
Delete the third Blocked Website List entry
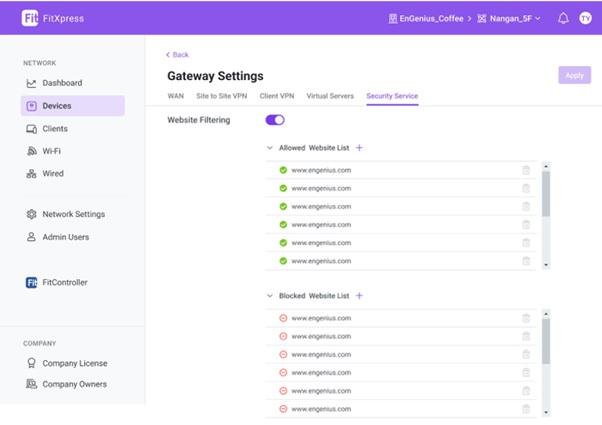[526, 354]
